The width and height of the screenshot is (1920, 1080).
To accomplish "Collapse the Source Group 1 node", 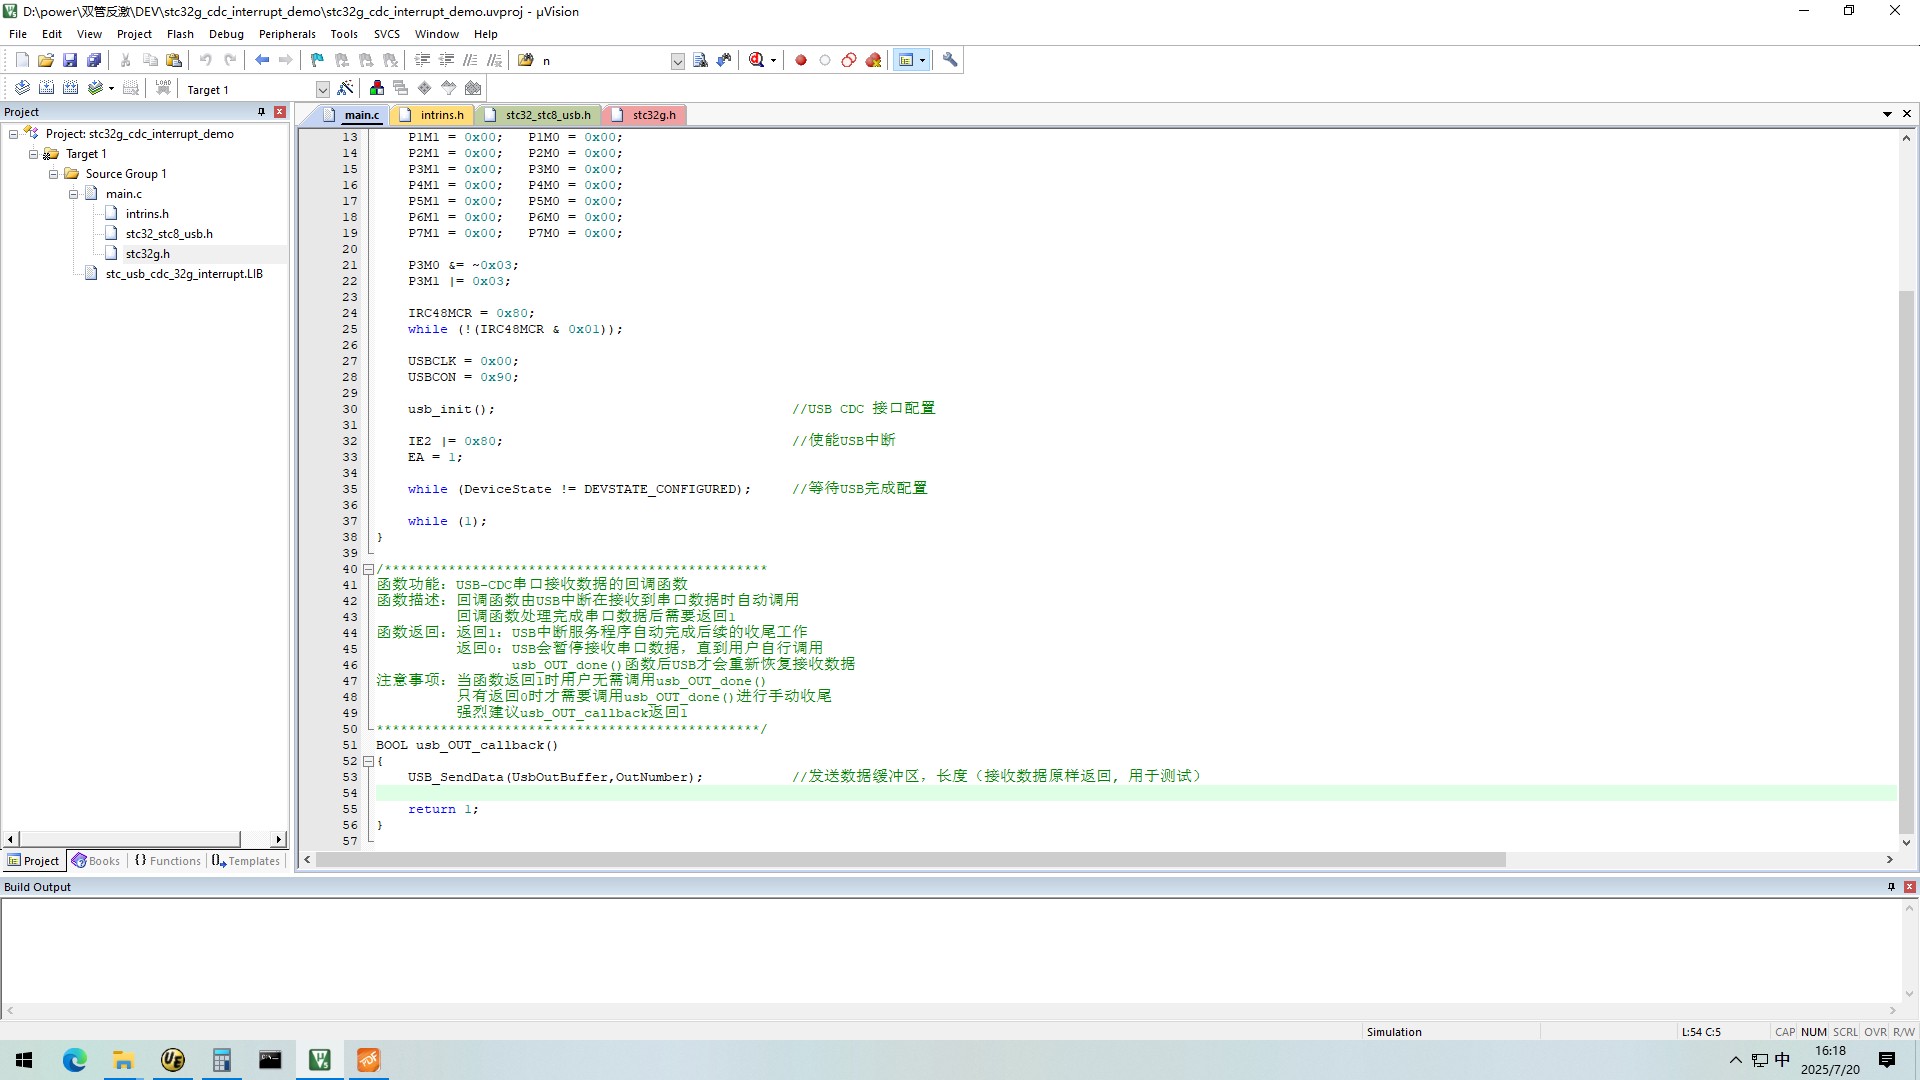I will tap(54, 174).
